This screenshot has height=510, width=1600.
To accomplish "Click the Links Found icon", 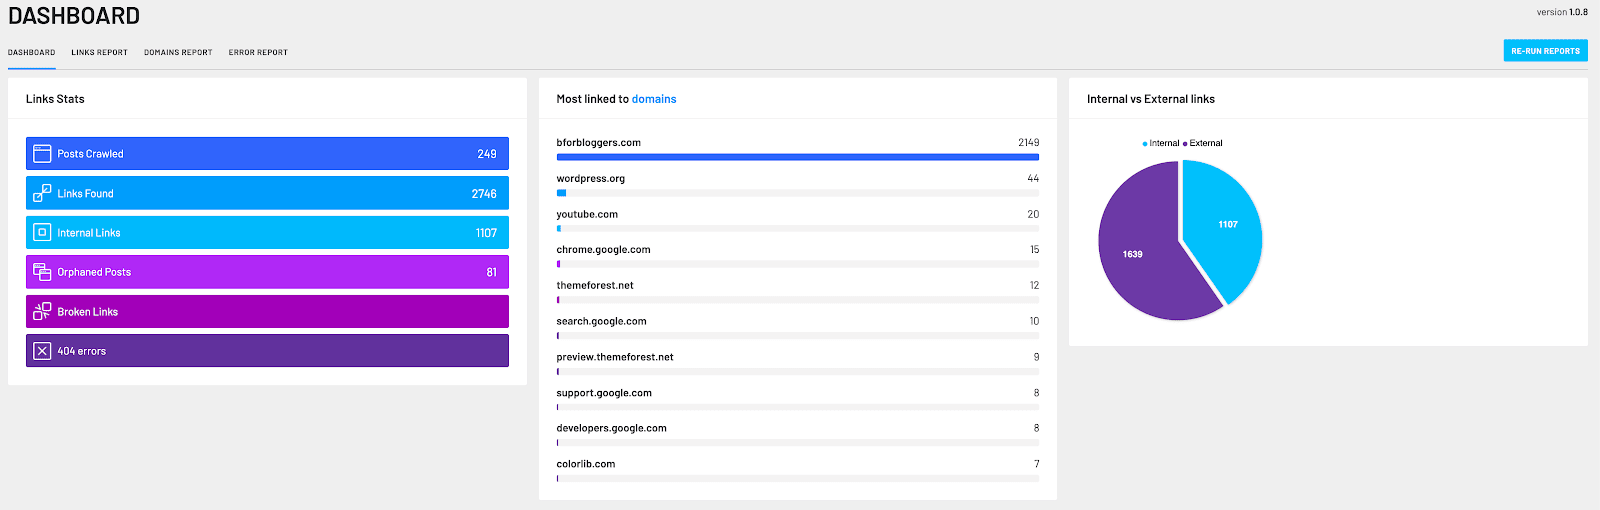I will coord(42,193).
